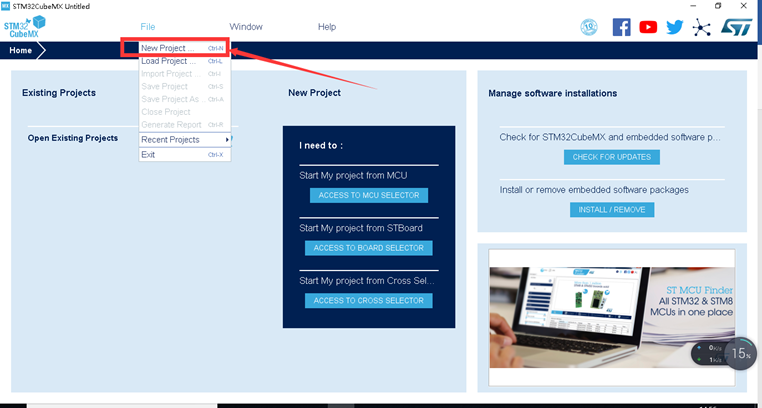Click the Generate Report menu entry
Image resolution: width=762 pixels, height=408 pixels.
185,125
